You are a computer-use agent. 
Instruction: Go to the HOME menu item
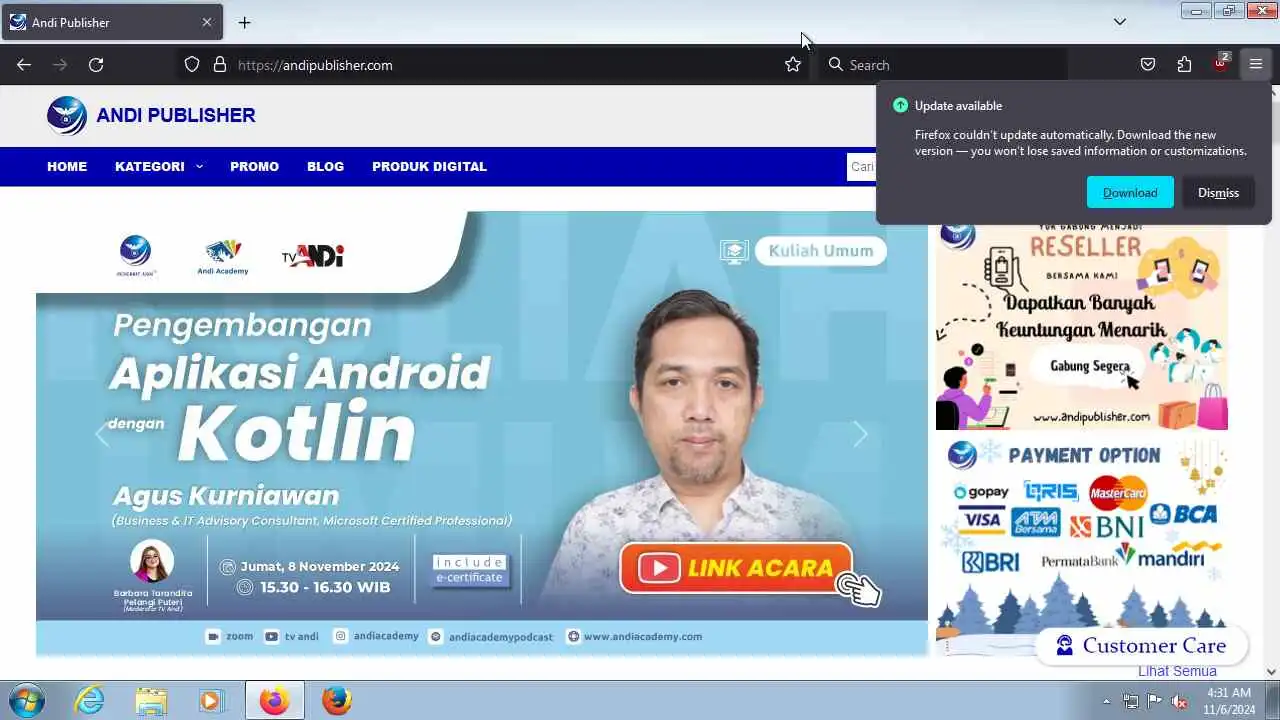coord(67,166)
